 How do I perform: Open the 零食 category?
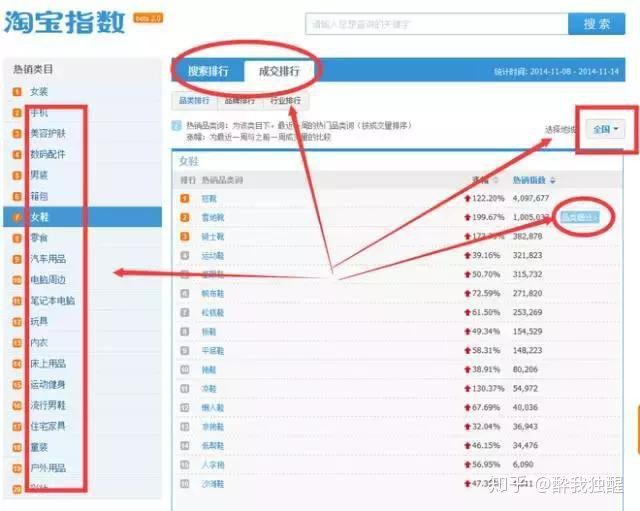coord(39,238)
